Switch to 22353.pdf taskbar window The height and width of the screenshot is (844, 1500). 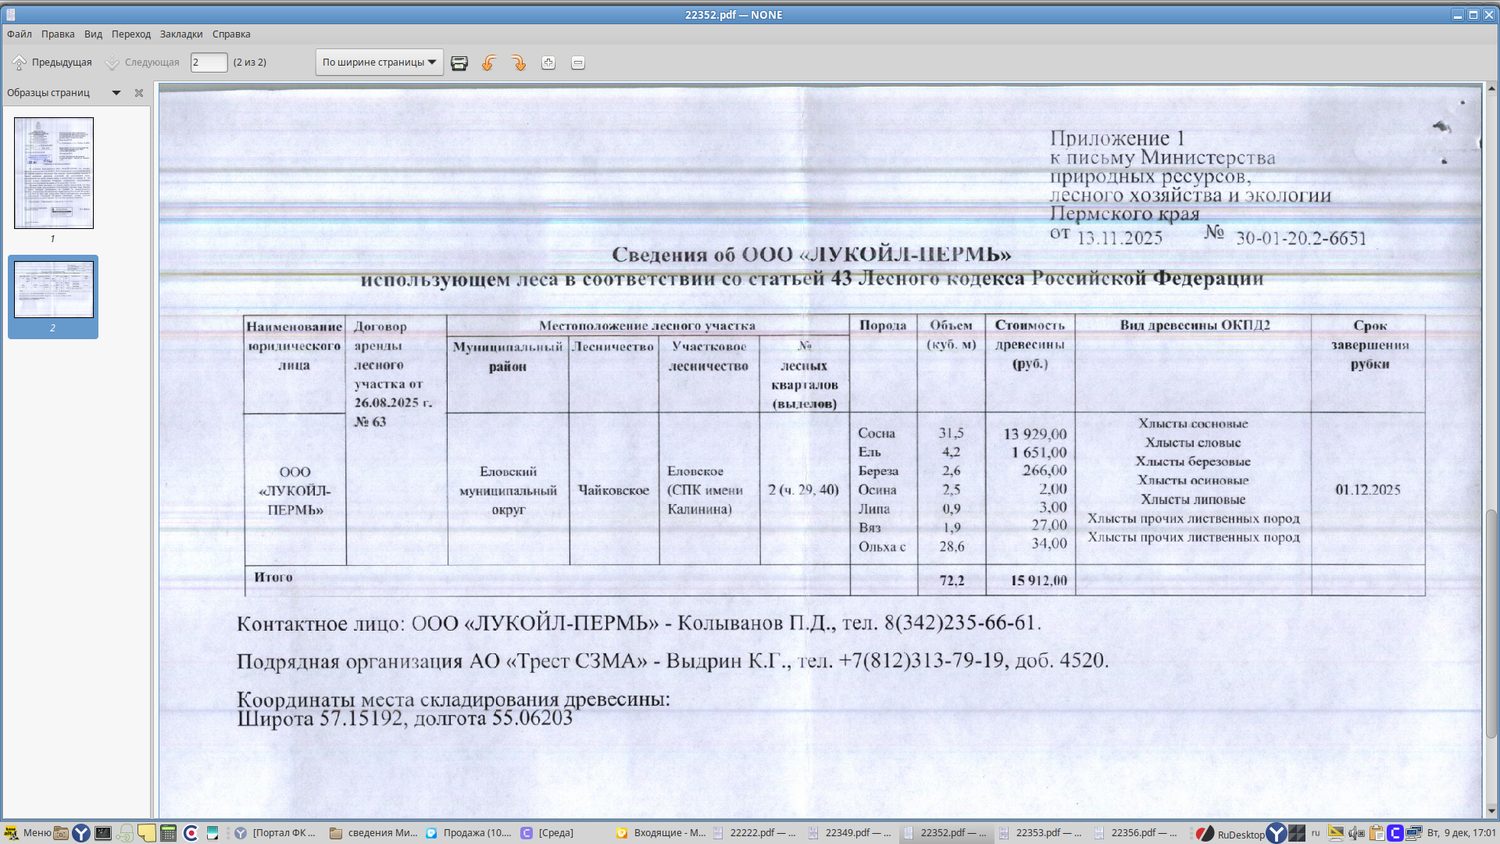pyautogui.click(x=1041, y=833)
